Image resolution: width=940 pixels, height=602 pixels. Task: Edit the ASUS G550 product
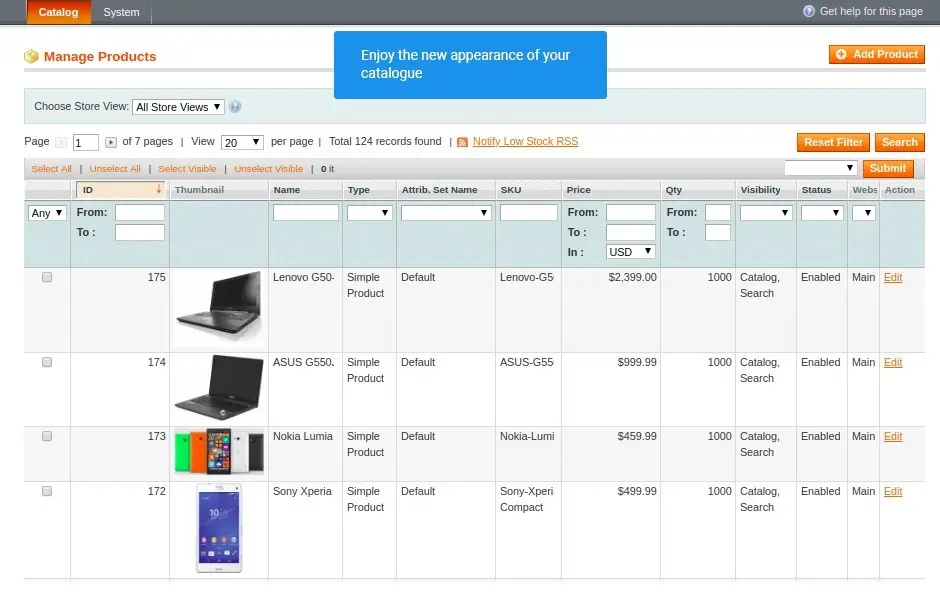[893, 362]
